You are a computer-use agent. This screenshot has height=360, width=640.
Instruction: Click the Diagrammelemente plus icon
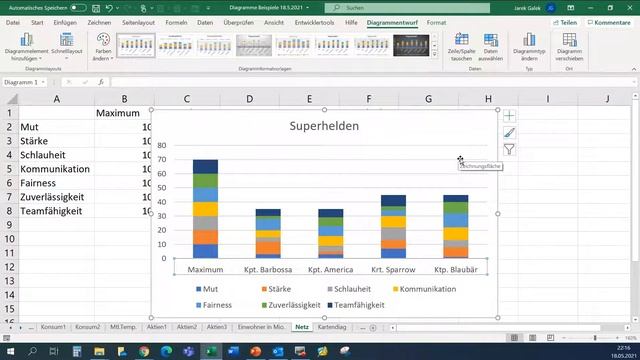click(509, 116)
